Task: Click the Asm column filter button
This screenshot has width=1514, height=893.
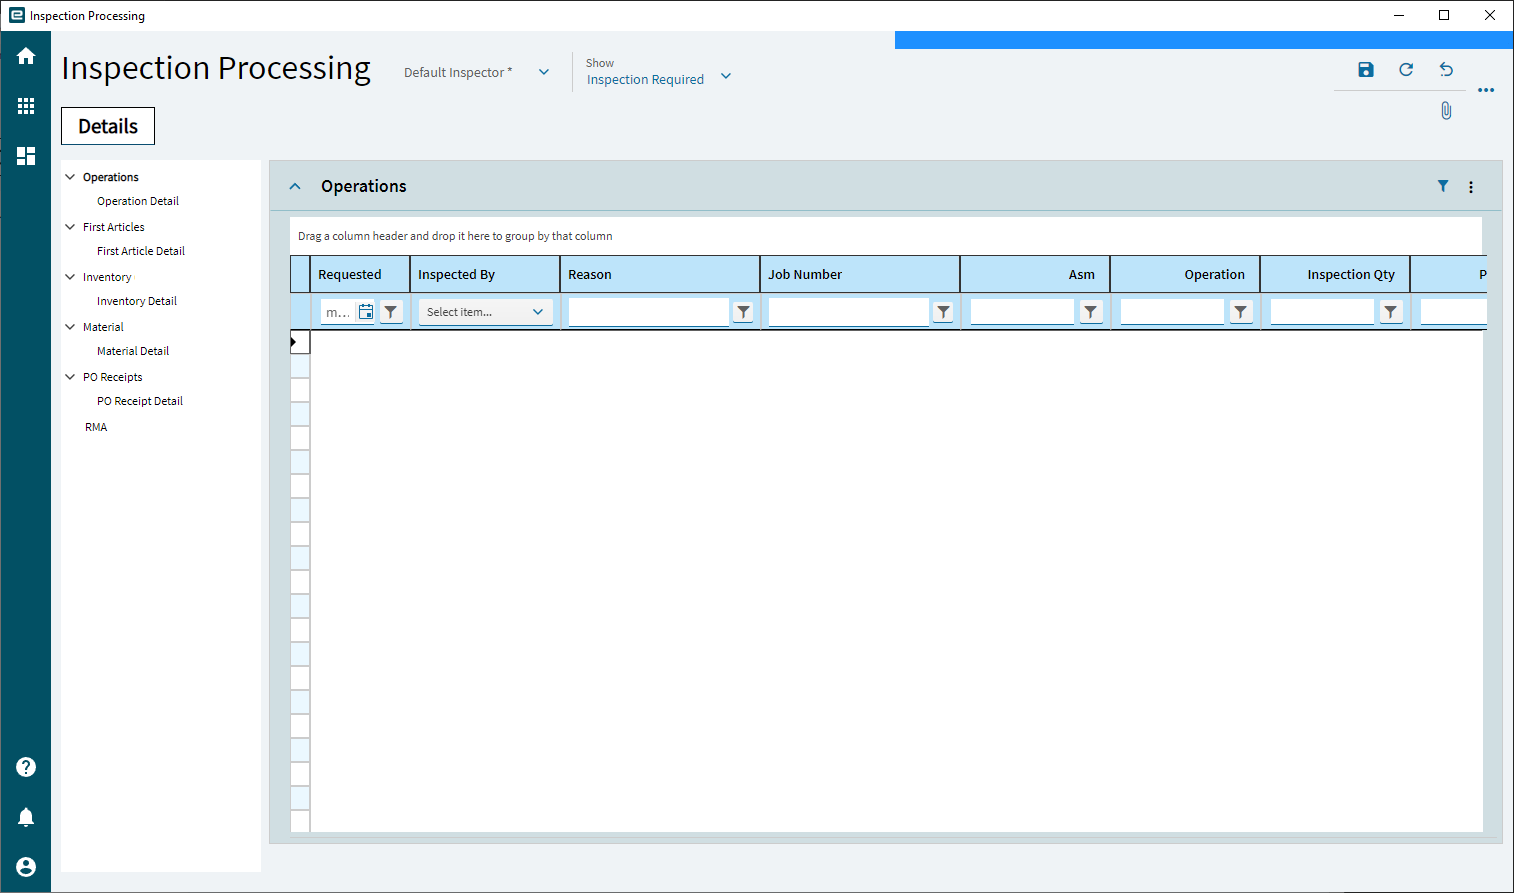Action: [x=1091, y=312]
